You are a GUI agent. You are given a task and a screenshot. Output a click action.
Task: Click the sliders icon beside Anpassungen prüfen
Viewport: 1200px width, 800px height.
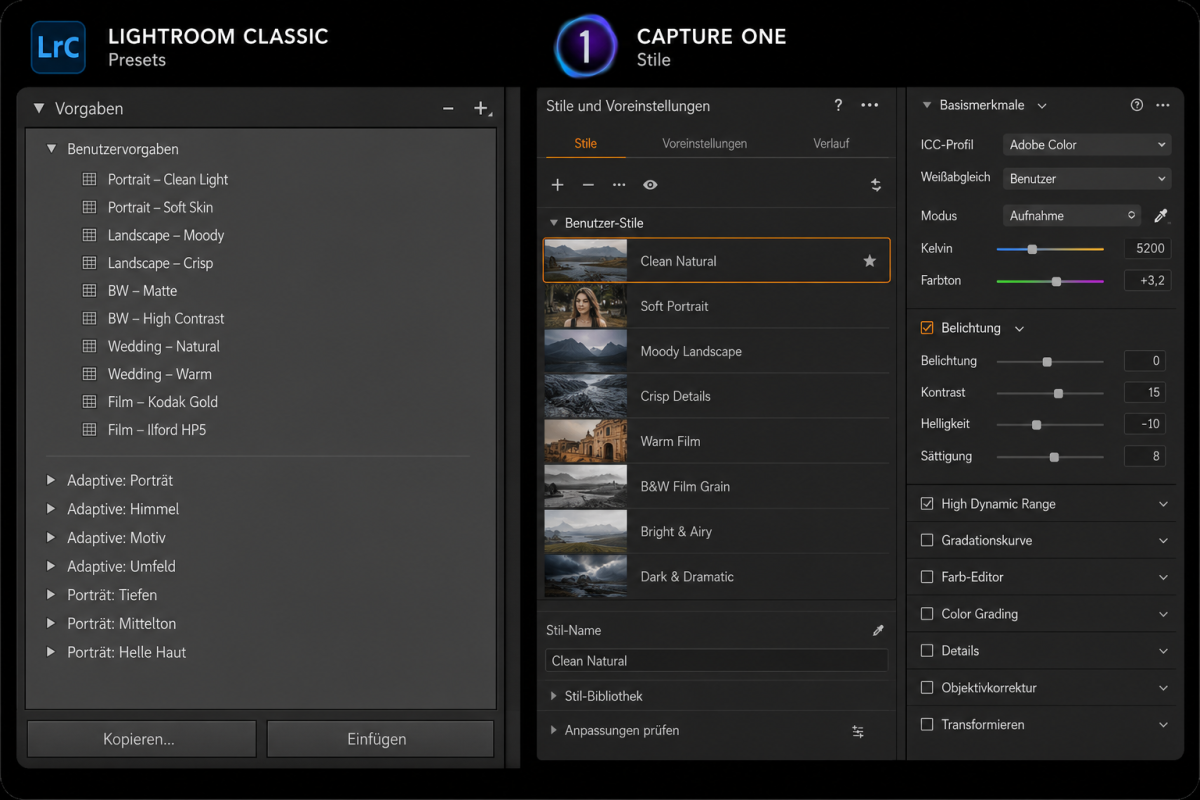pyautogui.click(x=858, y=731)
